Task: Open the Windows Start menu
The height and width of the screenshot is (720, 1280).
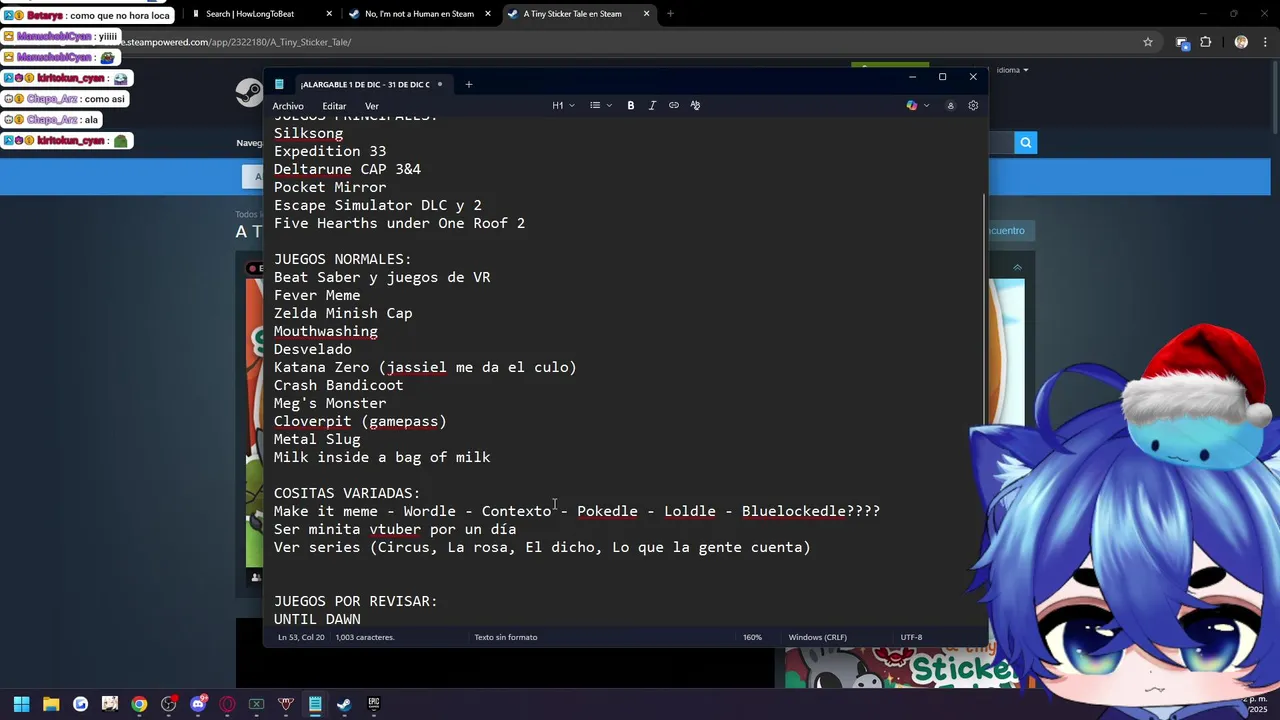Action: (x=22, y=704)
